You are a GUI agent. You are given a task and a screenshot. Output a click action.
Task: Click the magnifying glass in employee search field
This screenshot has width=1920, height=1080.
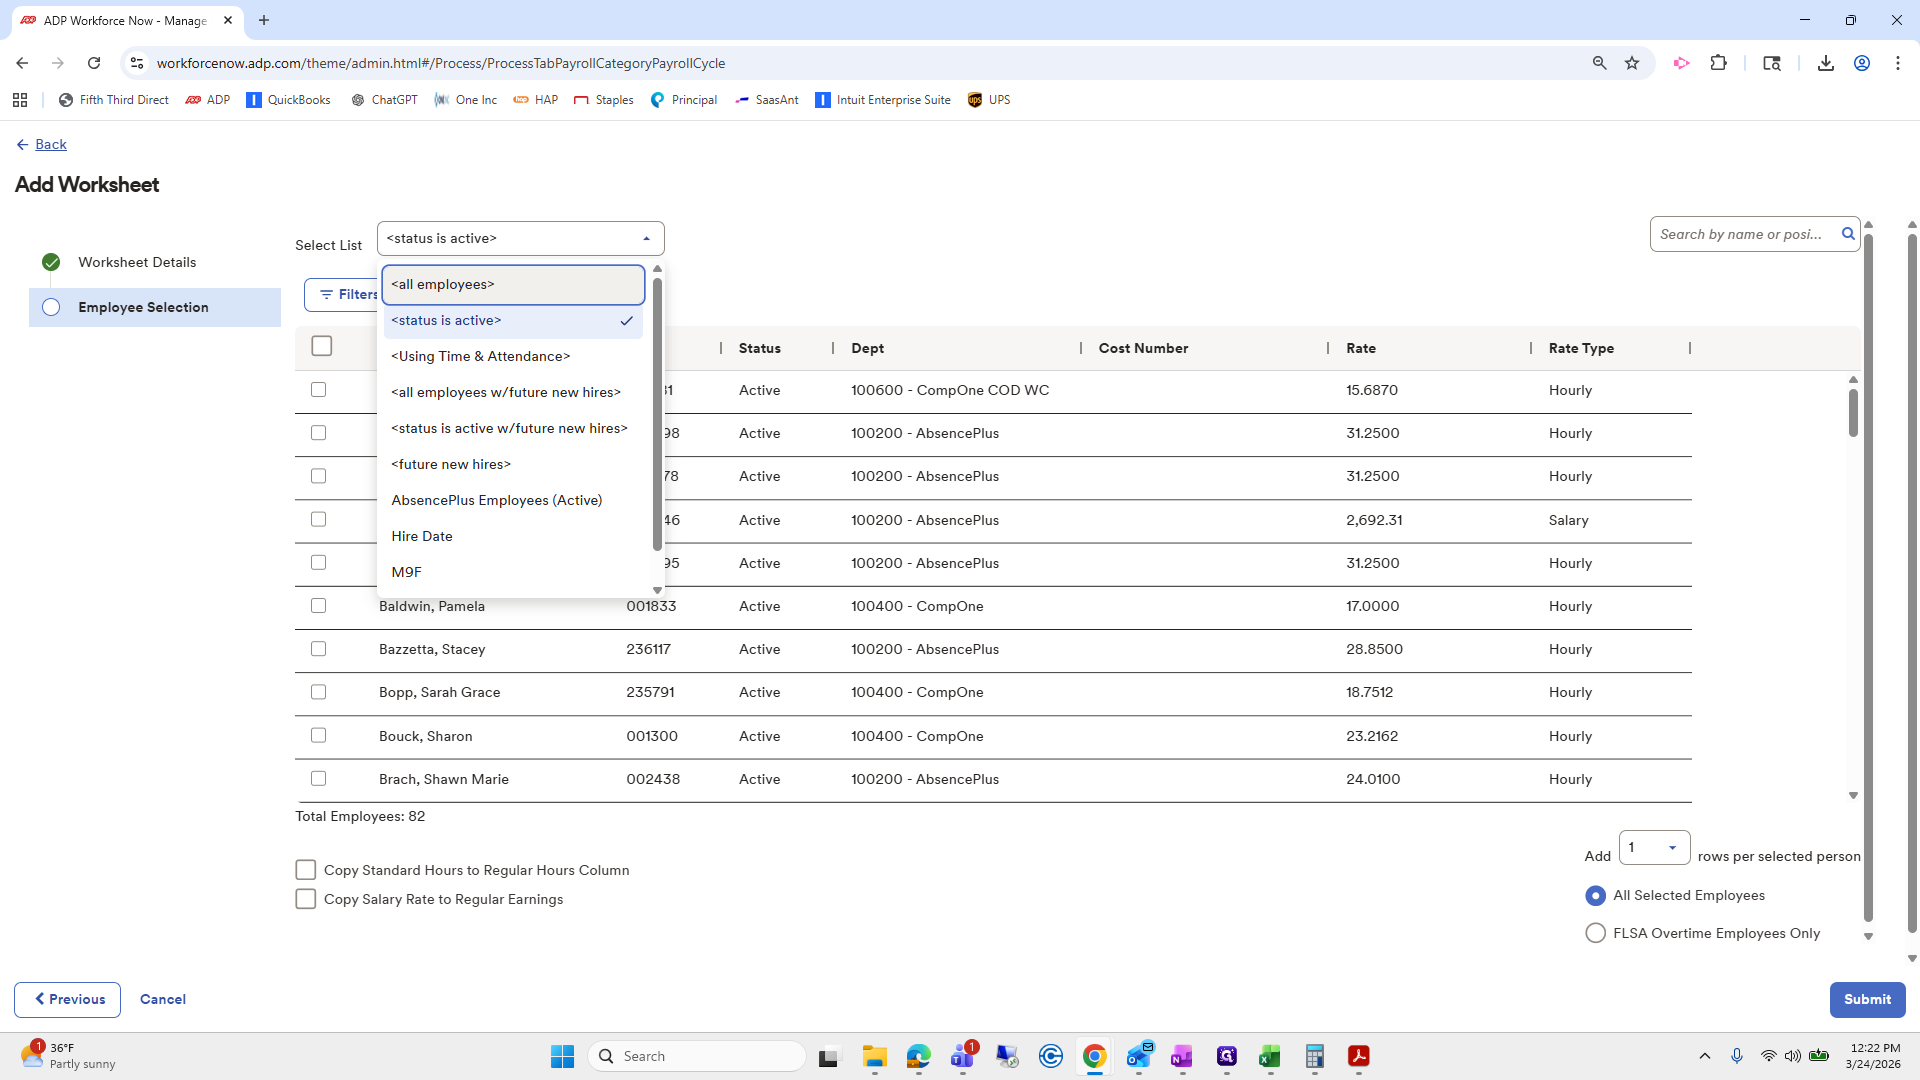point(1848,233)
